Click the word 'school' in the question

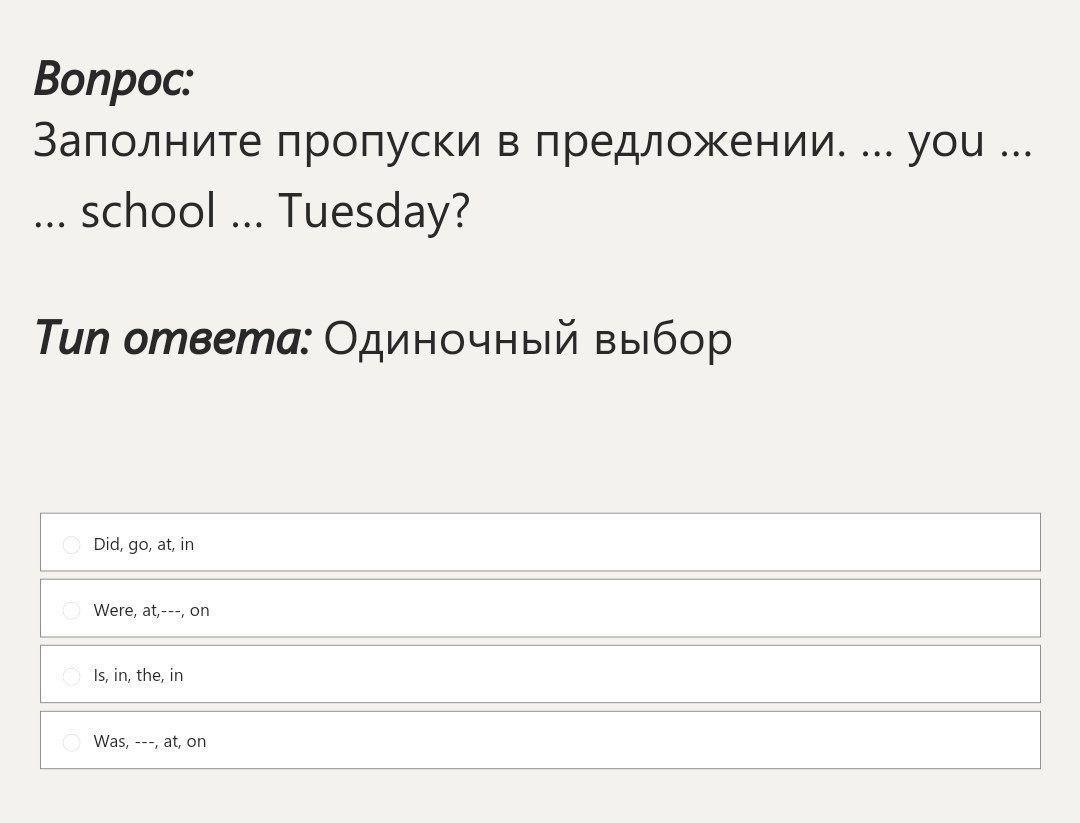pyautogui.click(x=147, y=211)
